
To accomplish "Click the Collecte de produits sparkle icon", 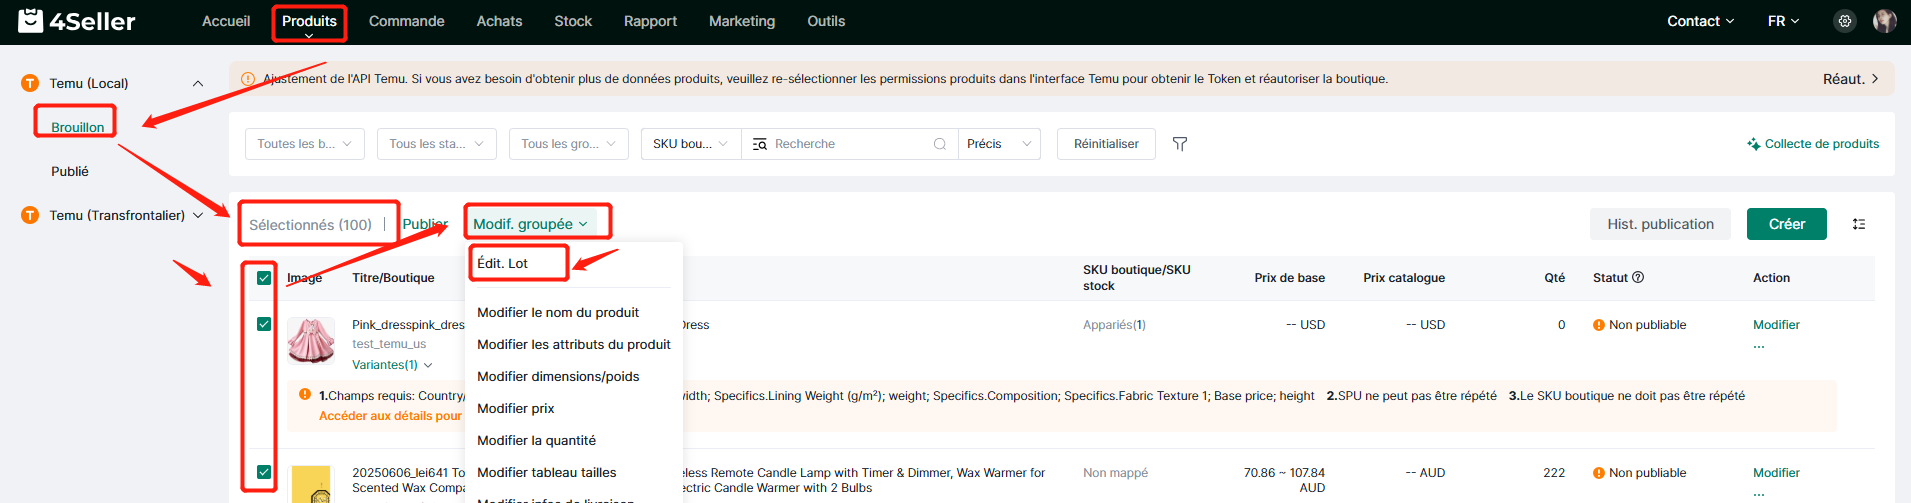I will click(1754, 144).
